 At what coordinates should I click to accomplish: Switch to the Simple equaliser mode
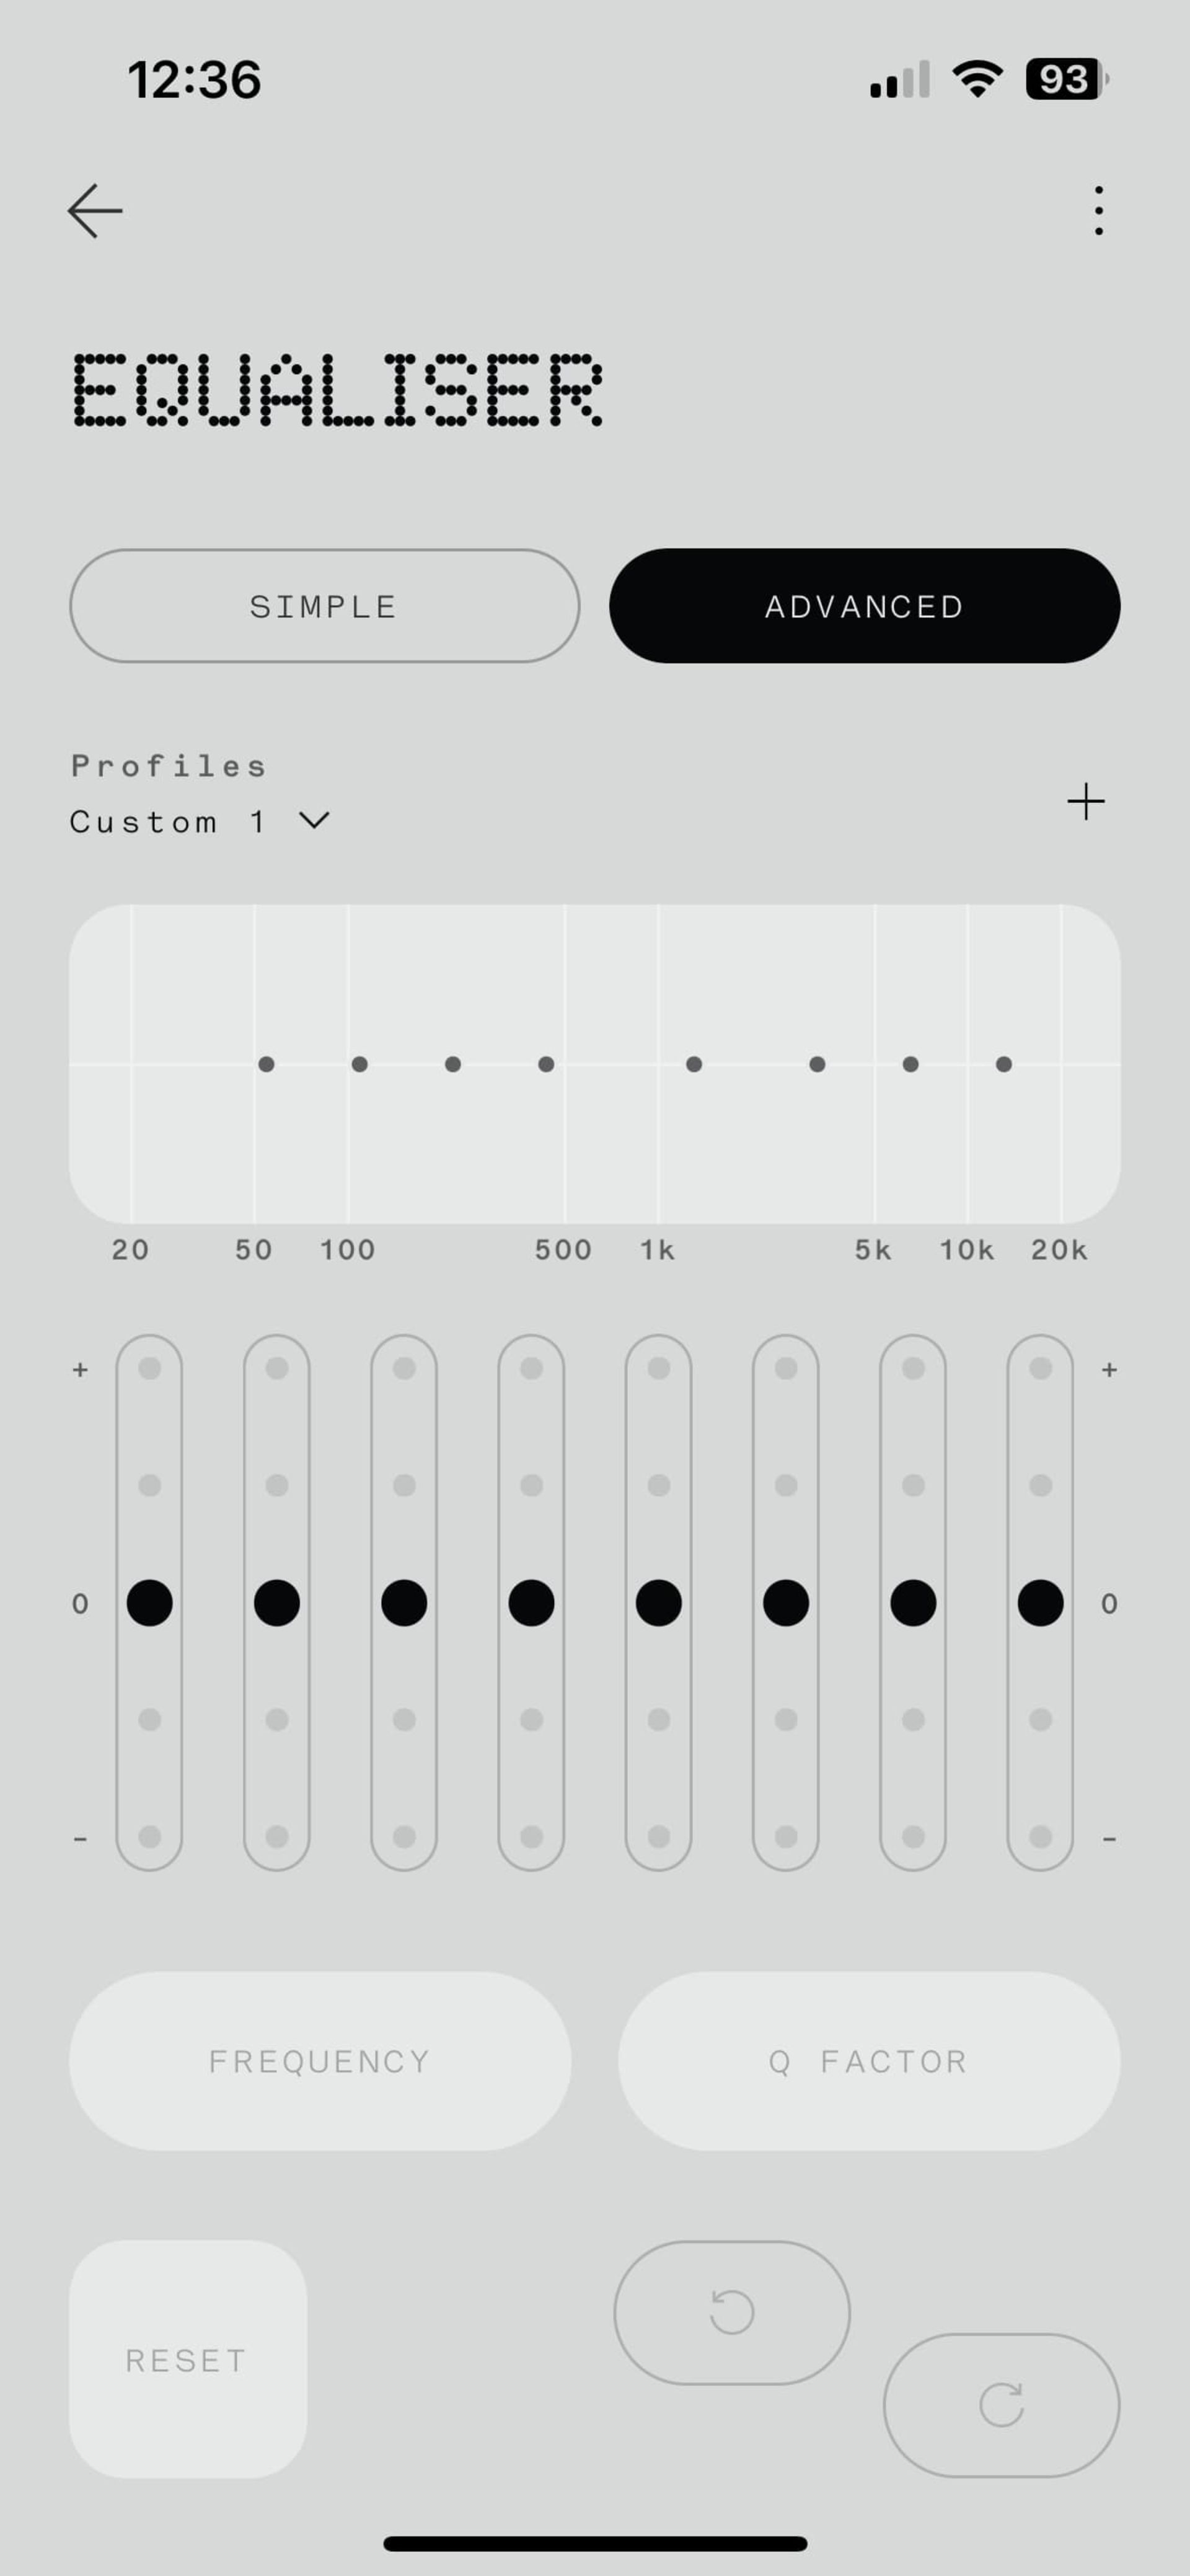(324, 606)
